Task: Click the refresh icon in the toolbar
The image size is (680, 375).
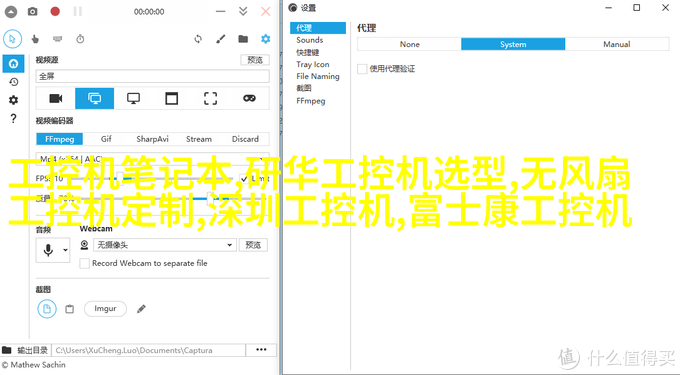Action: (198, 39)
